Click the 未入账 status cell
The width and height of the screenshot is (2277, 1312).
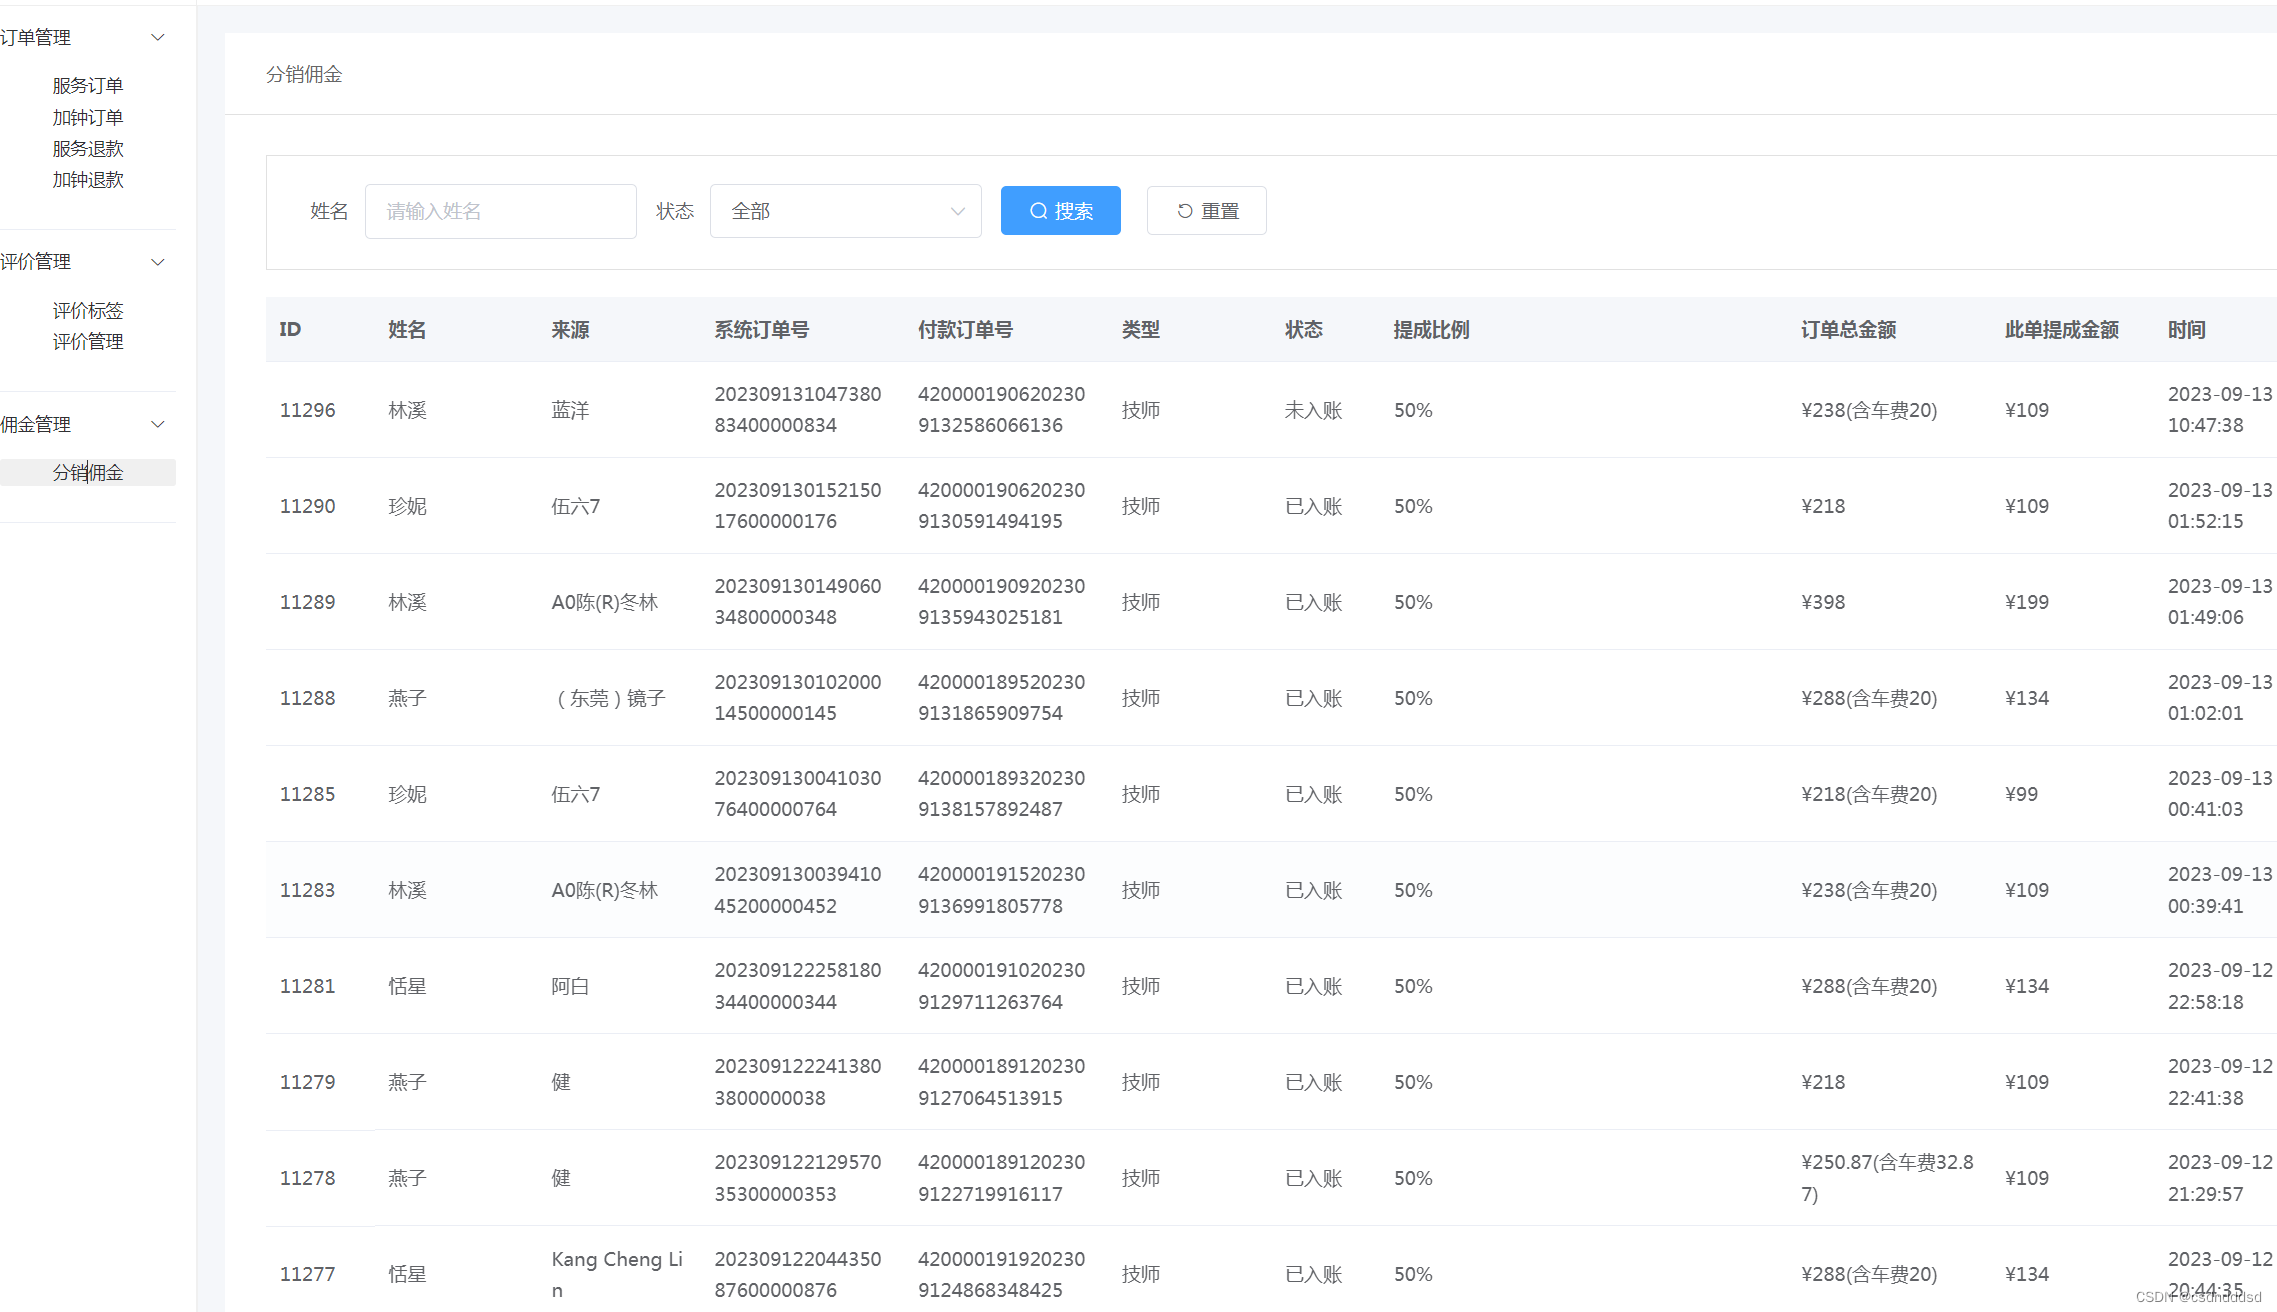[x=1313, y=410]
